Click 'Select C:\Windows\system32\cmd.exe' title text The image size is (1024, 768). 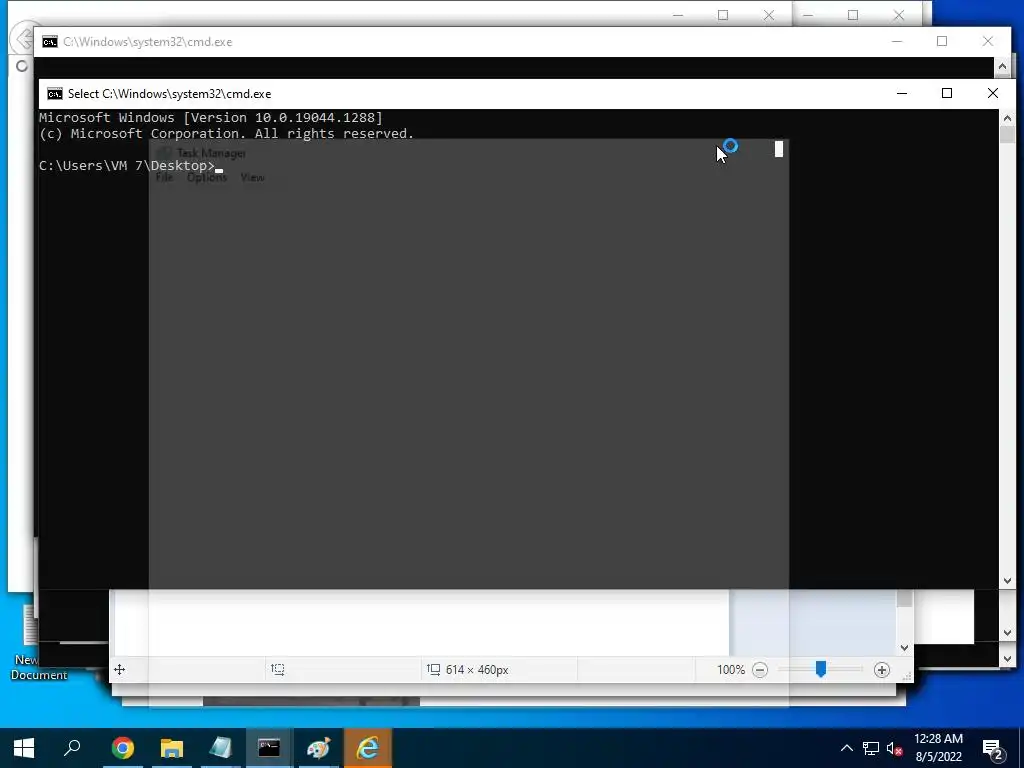169,93
